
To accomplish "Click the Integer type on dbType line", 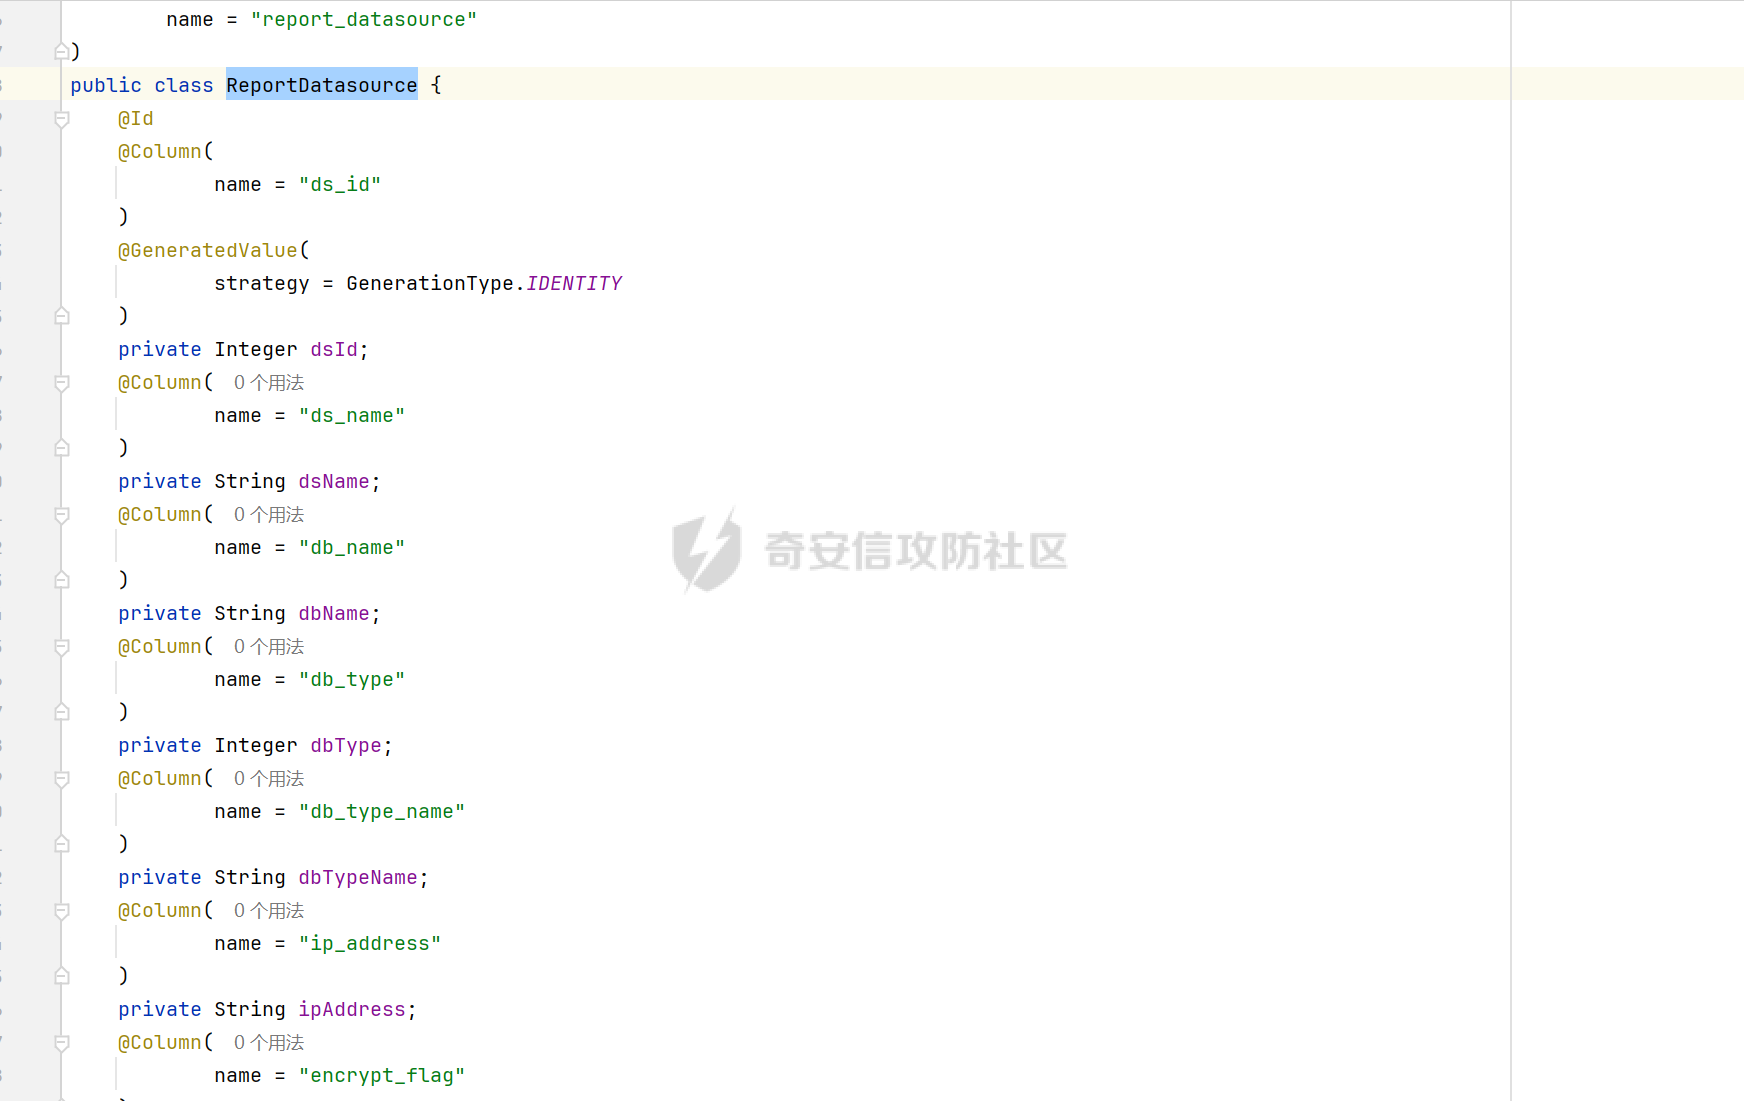I will (x=256, y=746).
